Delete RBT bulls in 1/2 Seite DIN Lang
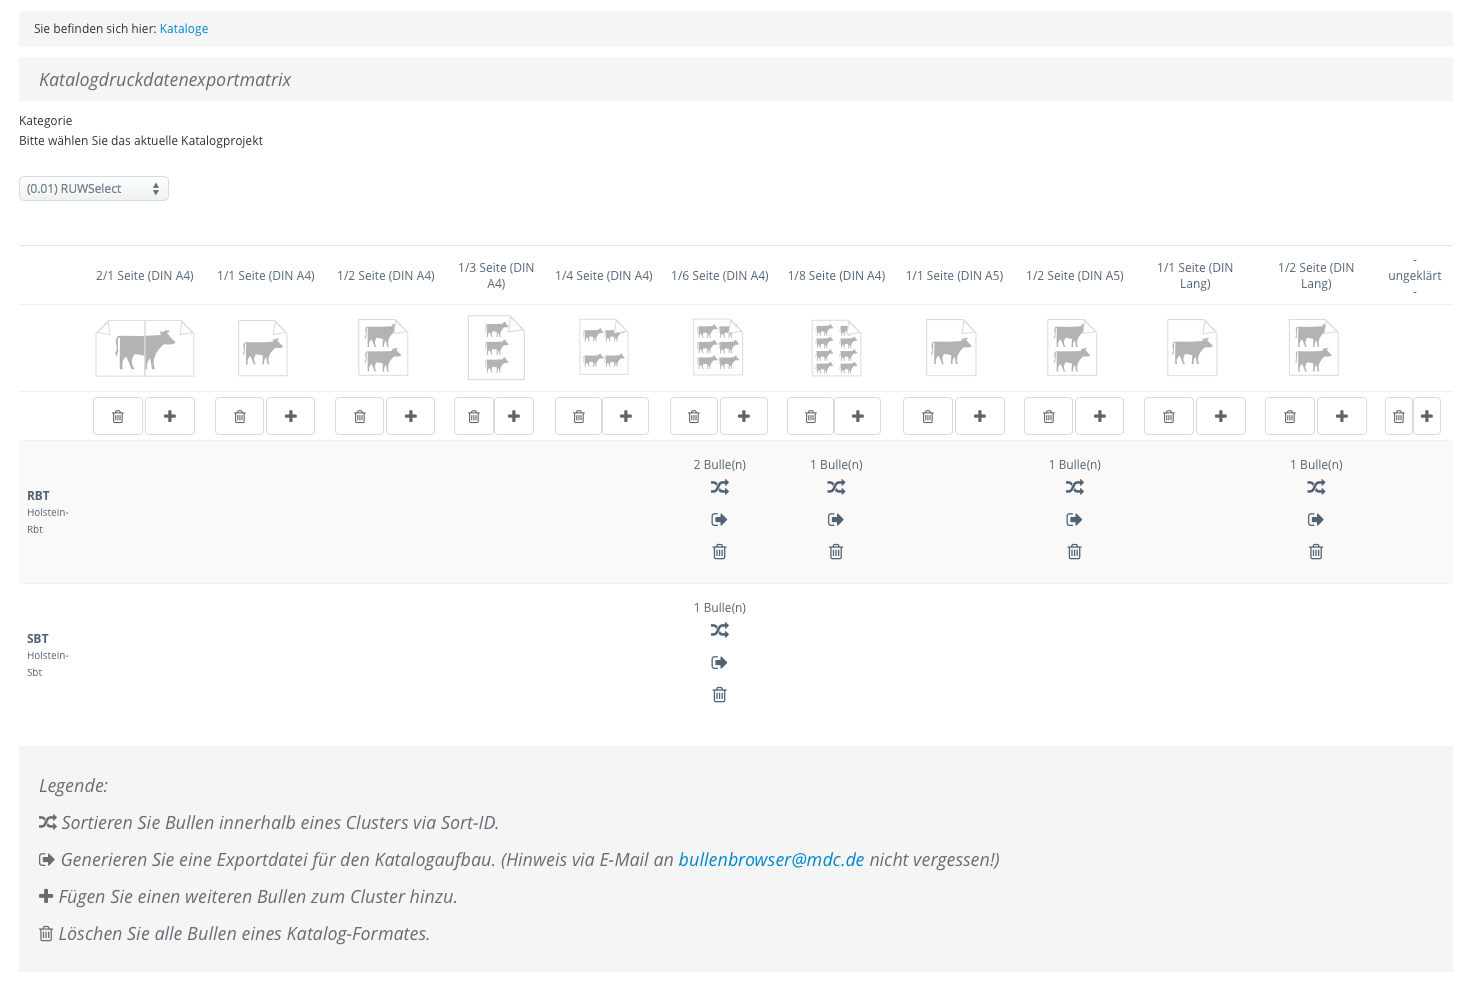1467x987 pixels. click(1316, 551)
